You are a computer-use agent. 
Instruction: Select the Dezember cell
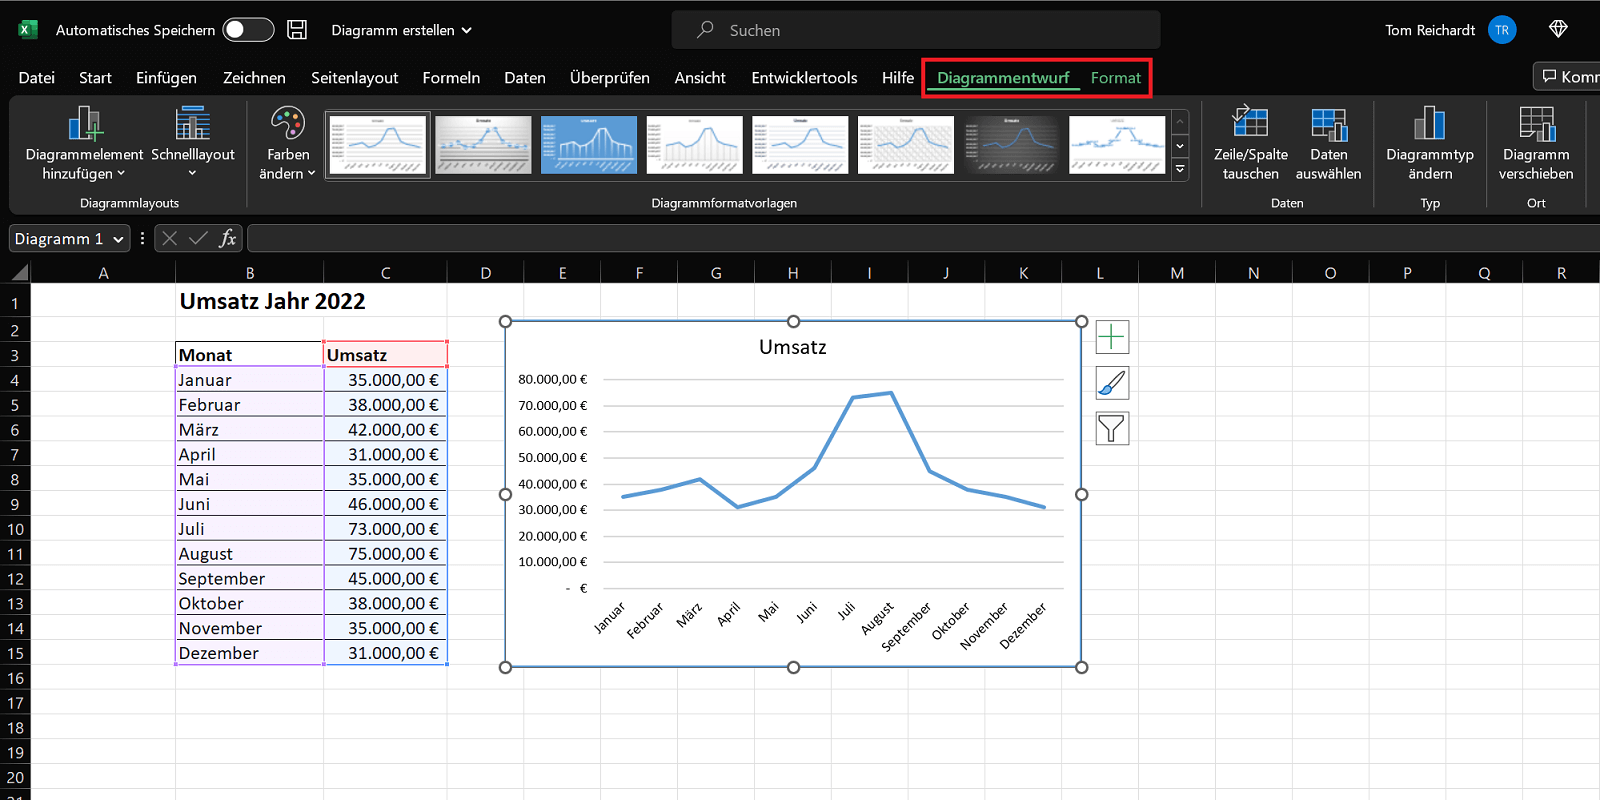coord(250,653)
